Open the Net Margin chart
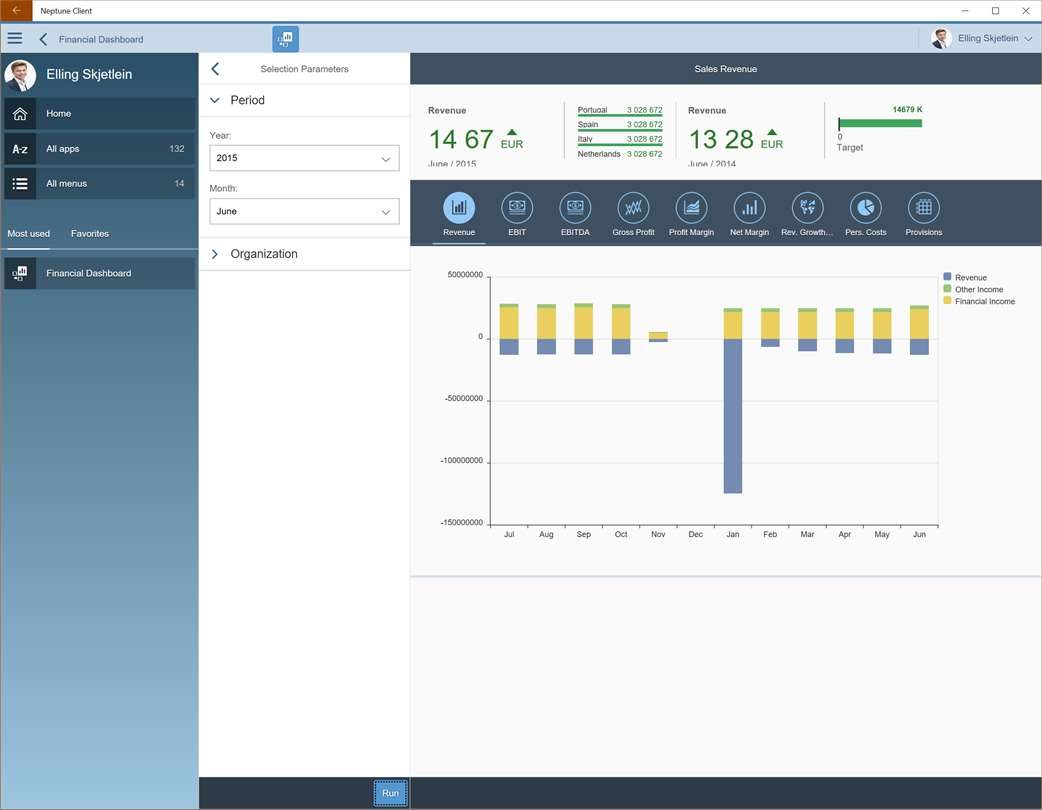This screenshot has width=1042, height=810. (749, 208)
